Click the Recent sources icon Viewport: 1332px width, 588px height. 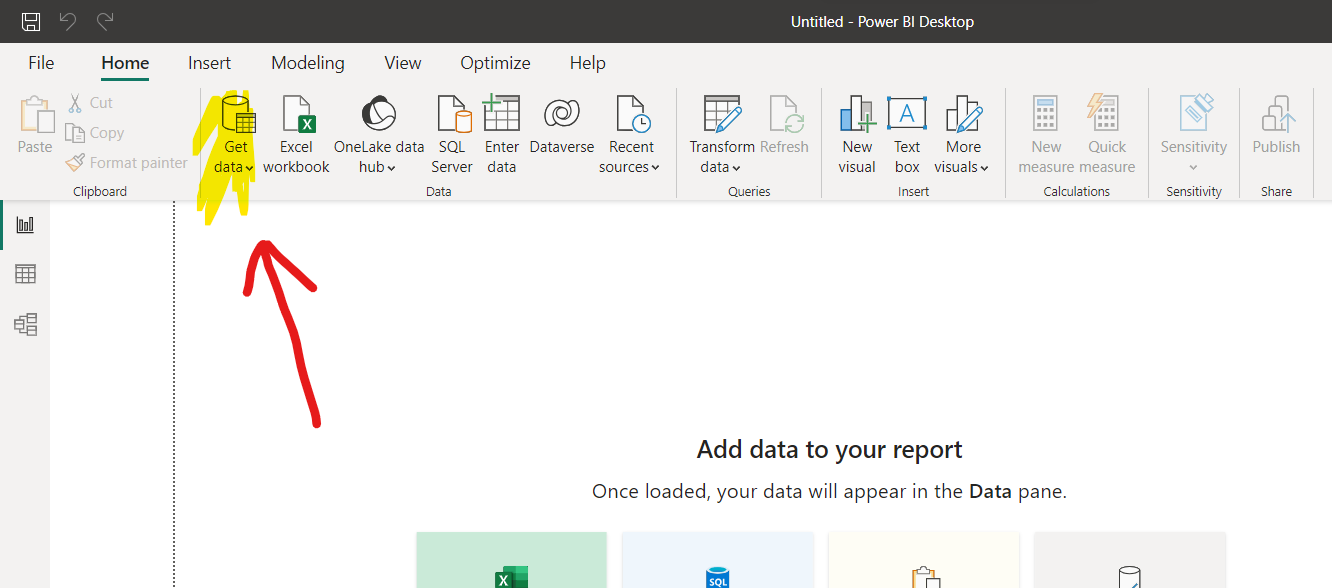[x=633, y=114]
